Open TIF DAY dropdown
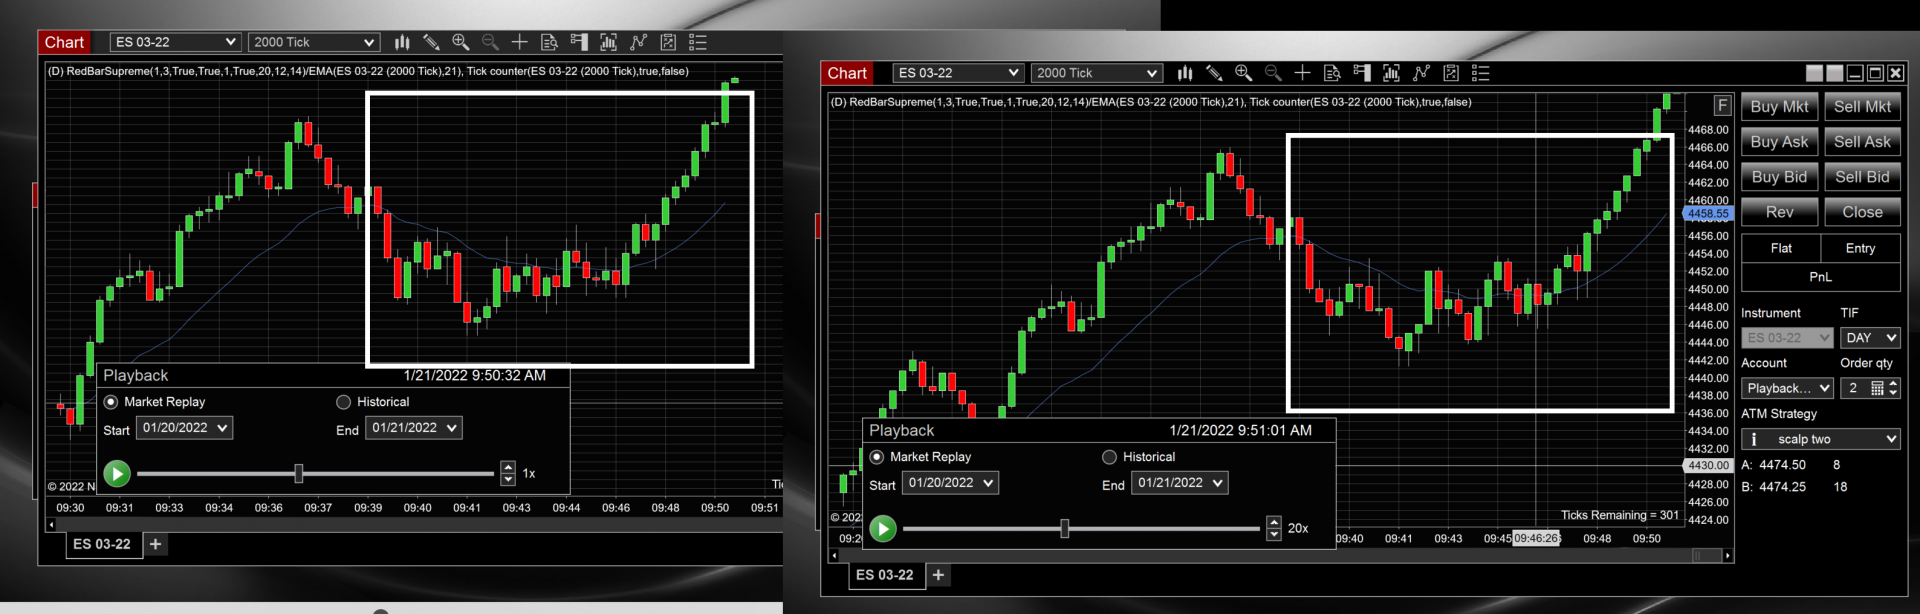Viewport: 1920px width, 614px height. pyautogui.click(x=1870, y=338)
